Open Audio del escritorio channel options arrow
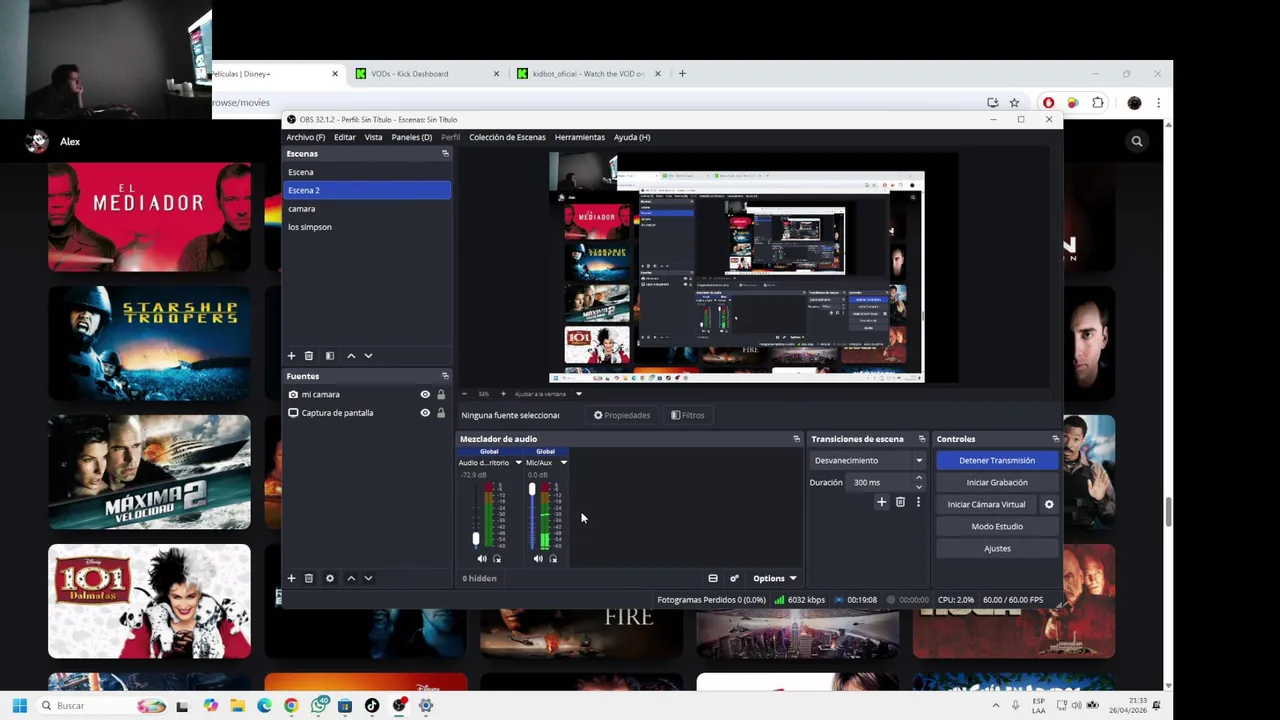 [x=518, y=463]
